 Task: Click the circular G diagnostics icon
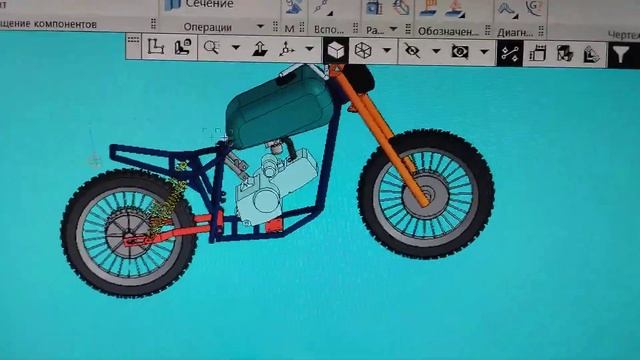[534, 8]
